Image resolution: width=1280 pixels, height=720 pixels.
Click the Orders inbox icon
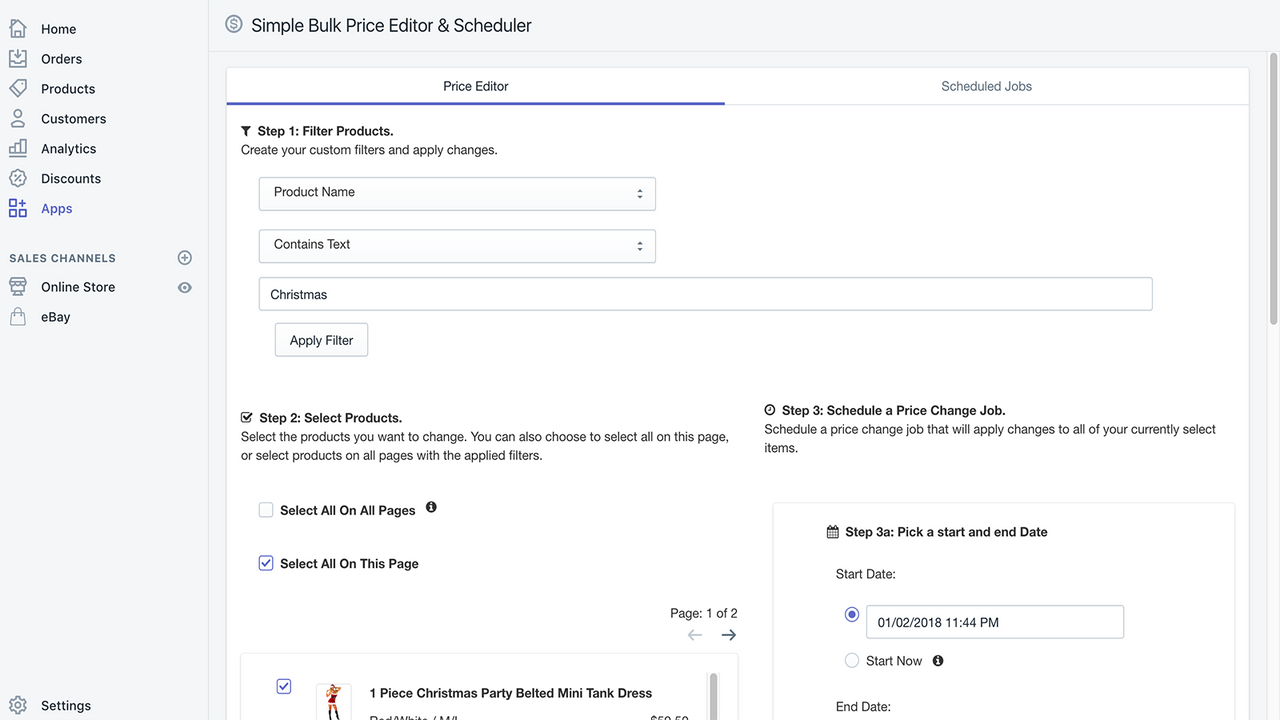tap(17, 58)
